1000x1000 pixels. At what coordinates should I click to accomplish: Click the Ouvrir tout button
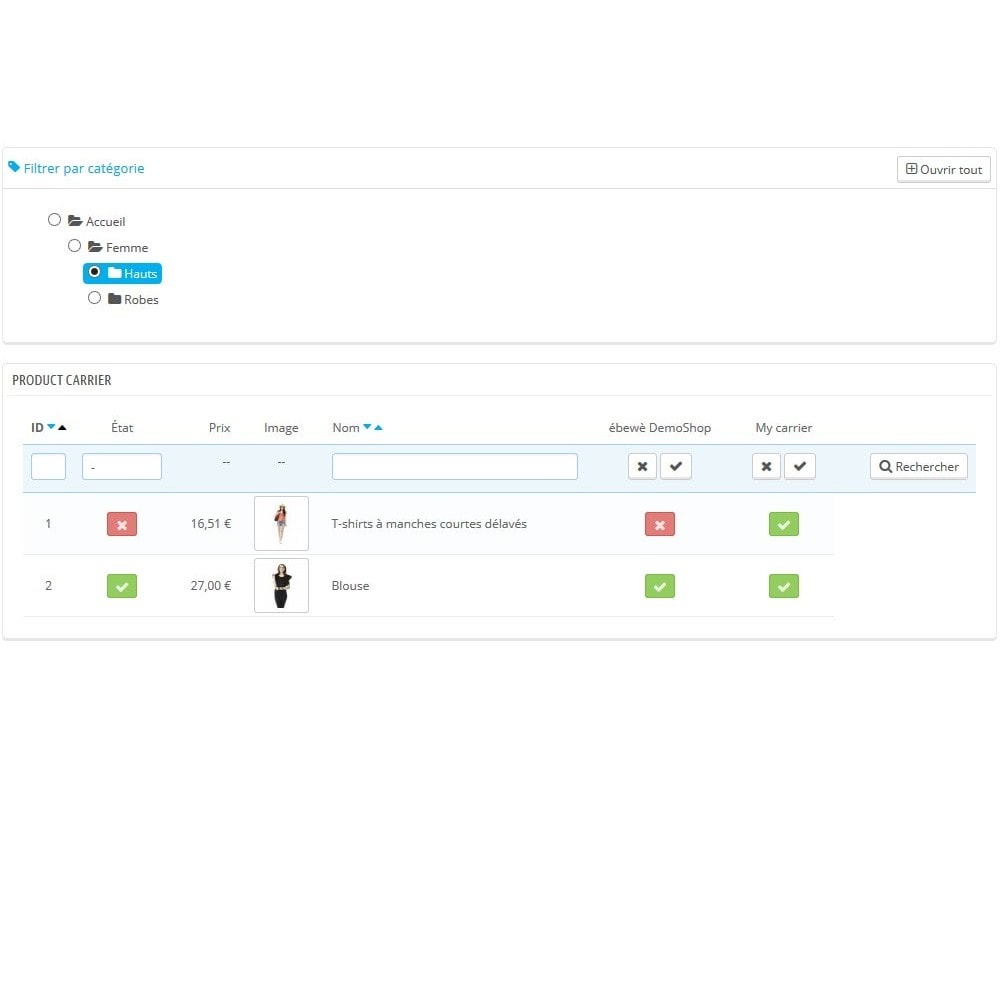click(x=943, y=170)
